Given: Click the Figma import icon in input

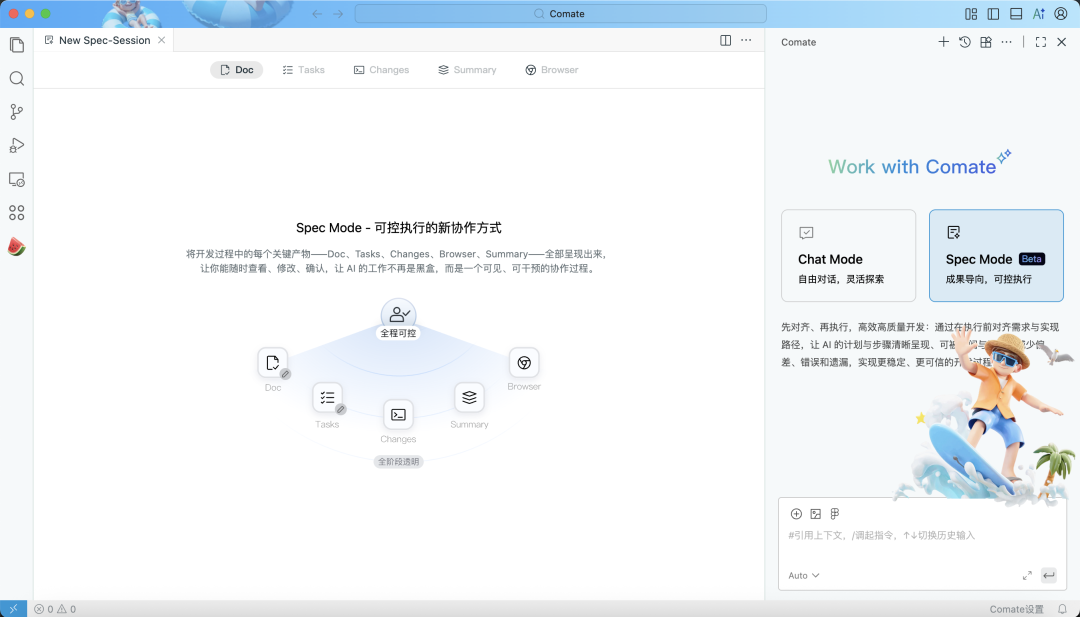Looking at the screenshot, I should pos(835,514).
